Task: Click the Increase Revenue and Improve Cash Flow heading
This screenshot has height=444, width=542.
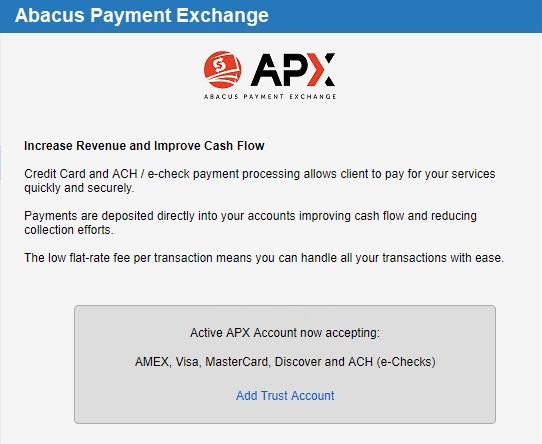Action: pyautogui.click(x=144, y=146)
